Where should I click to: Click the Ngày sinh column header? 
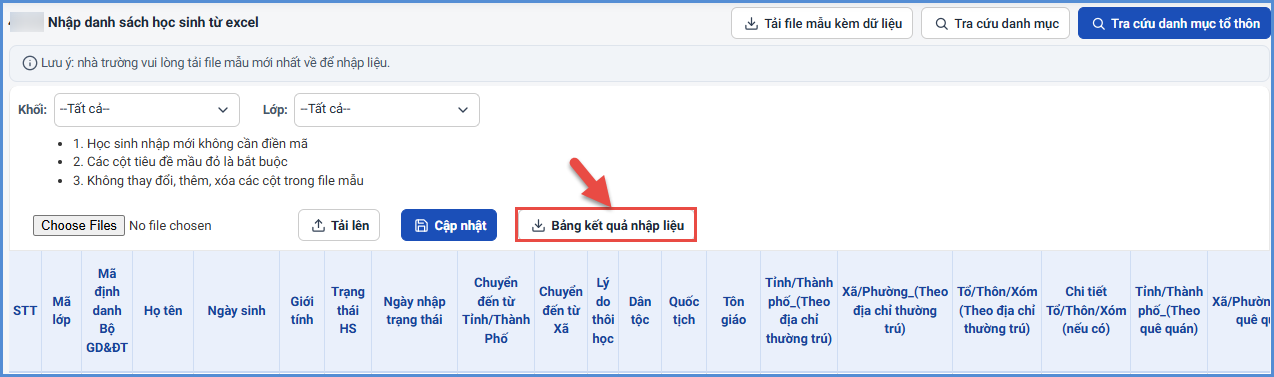point(236,311)
